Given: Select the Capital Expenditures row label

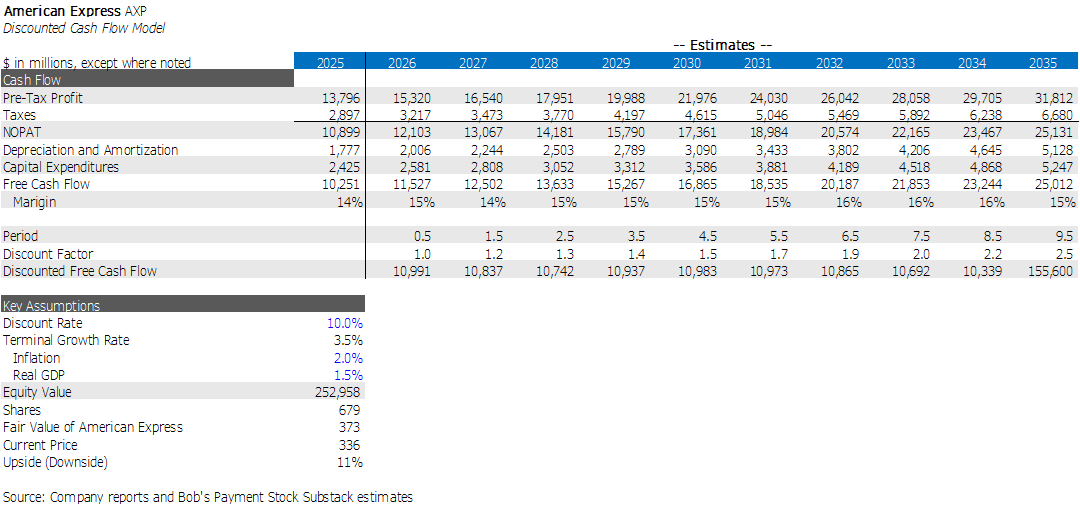Looking at the screenshot, I should (61, 167).
